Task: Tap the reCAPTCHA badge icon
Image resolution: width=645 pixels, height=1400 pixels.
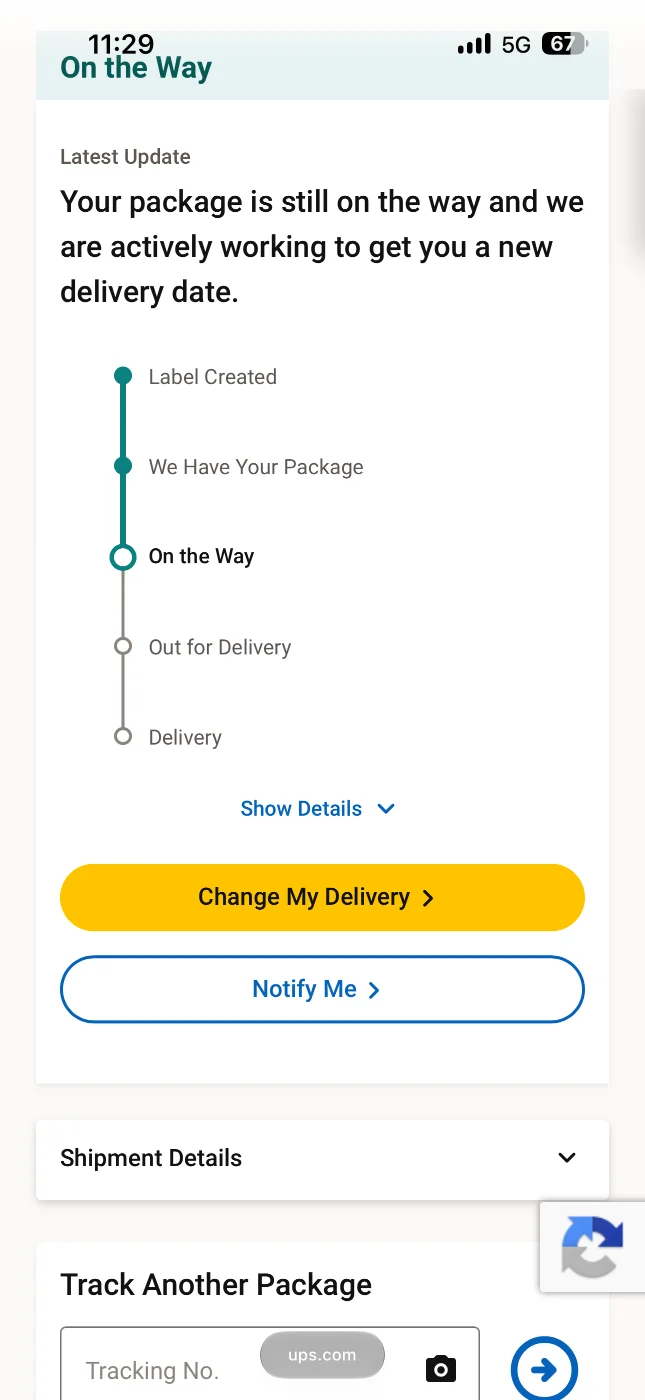Action: tap(592, 1246)
